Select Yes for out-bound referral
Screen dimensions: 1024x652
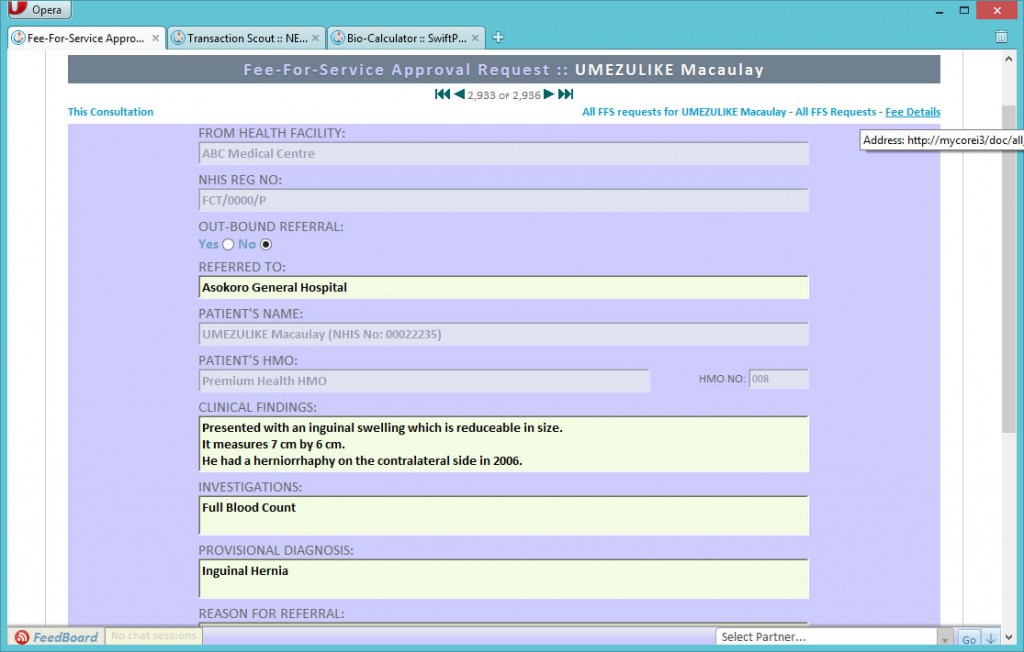tap(227, 244)
